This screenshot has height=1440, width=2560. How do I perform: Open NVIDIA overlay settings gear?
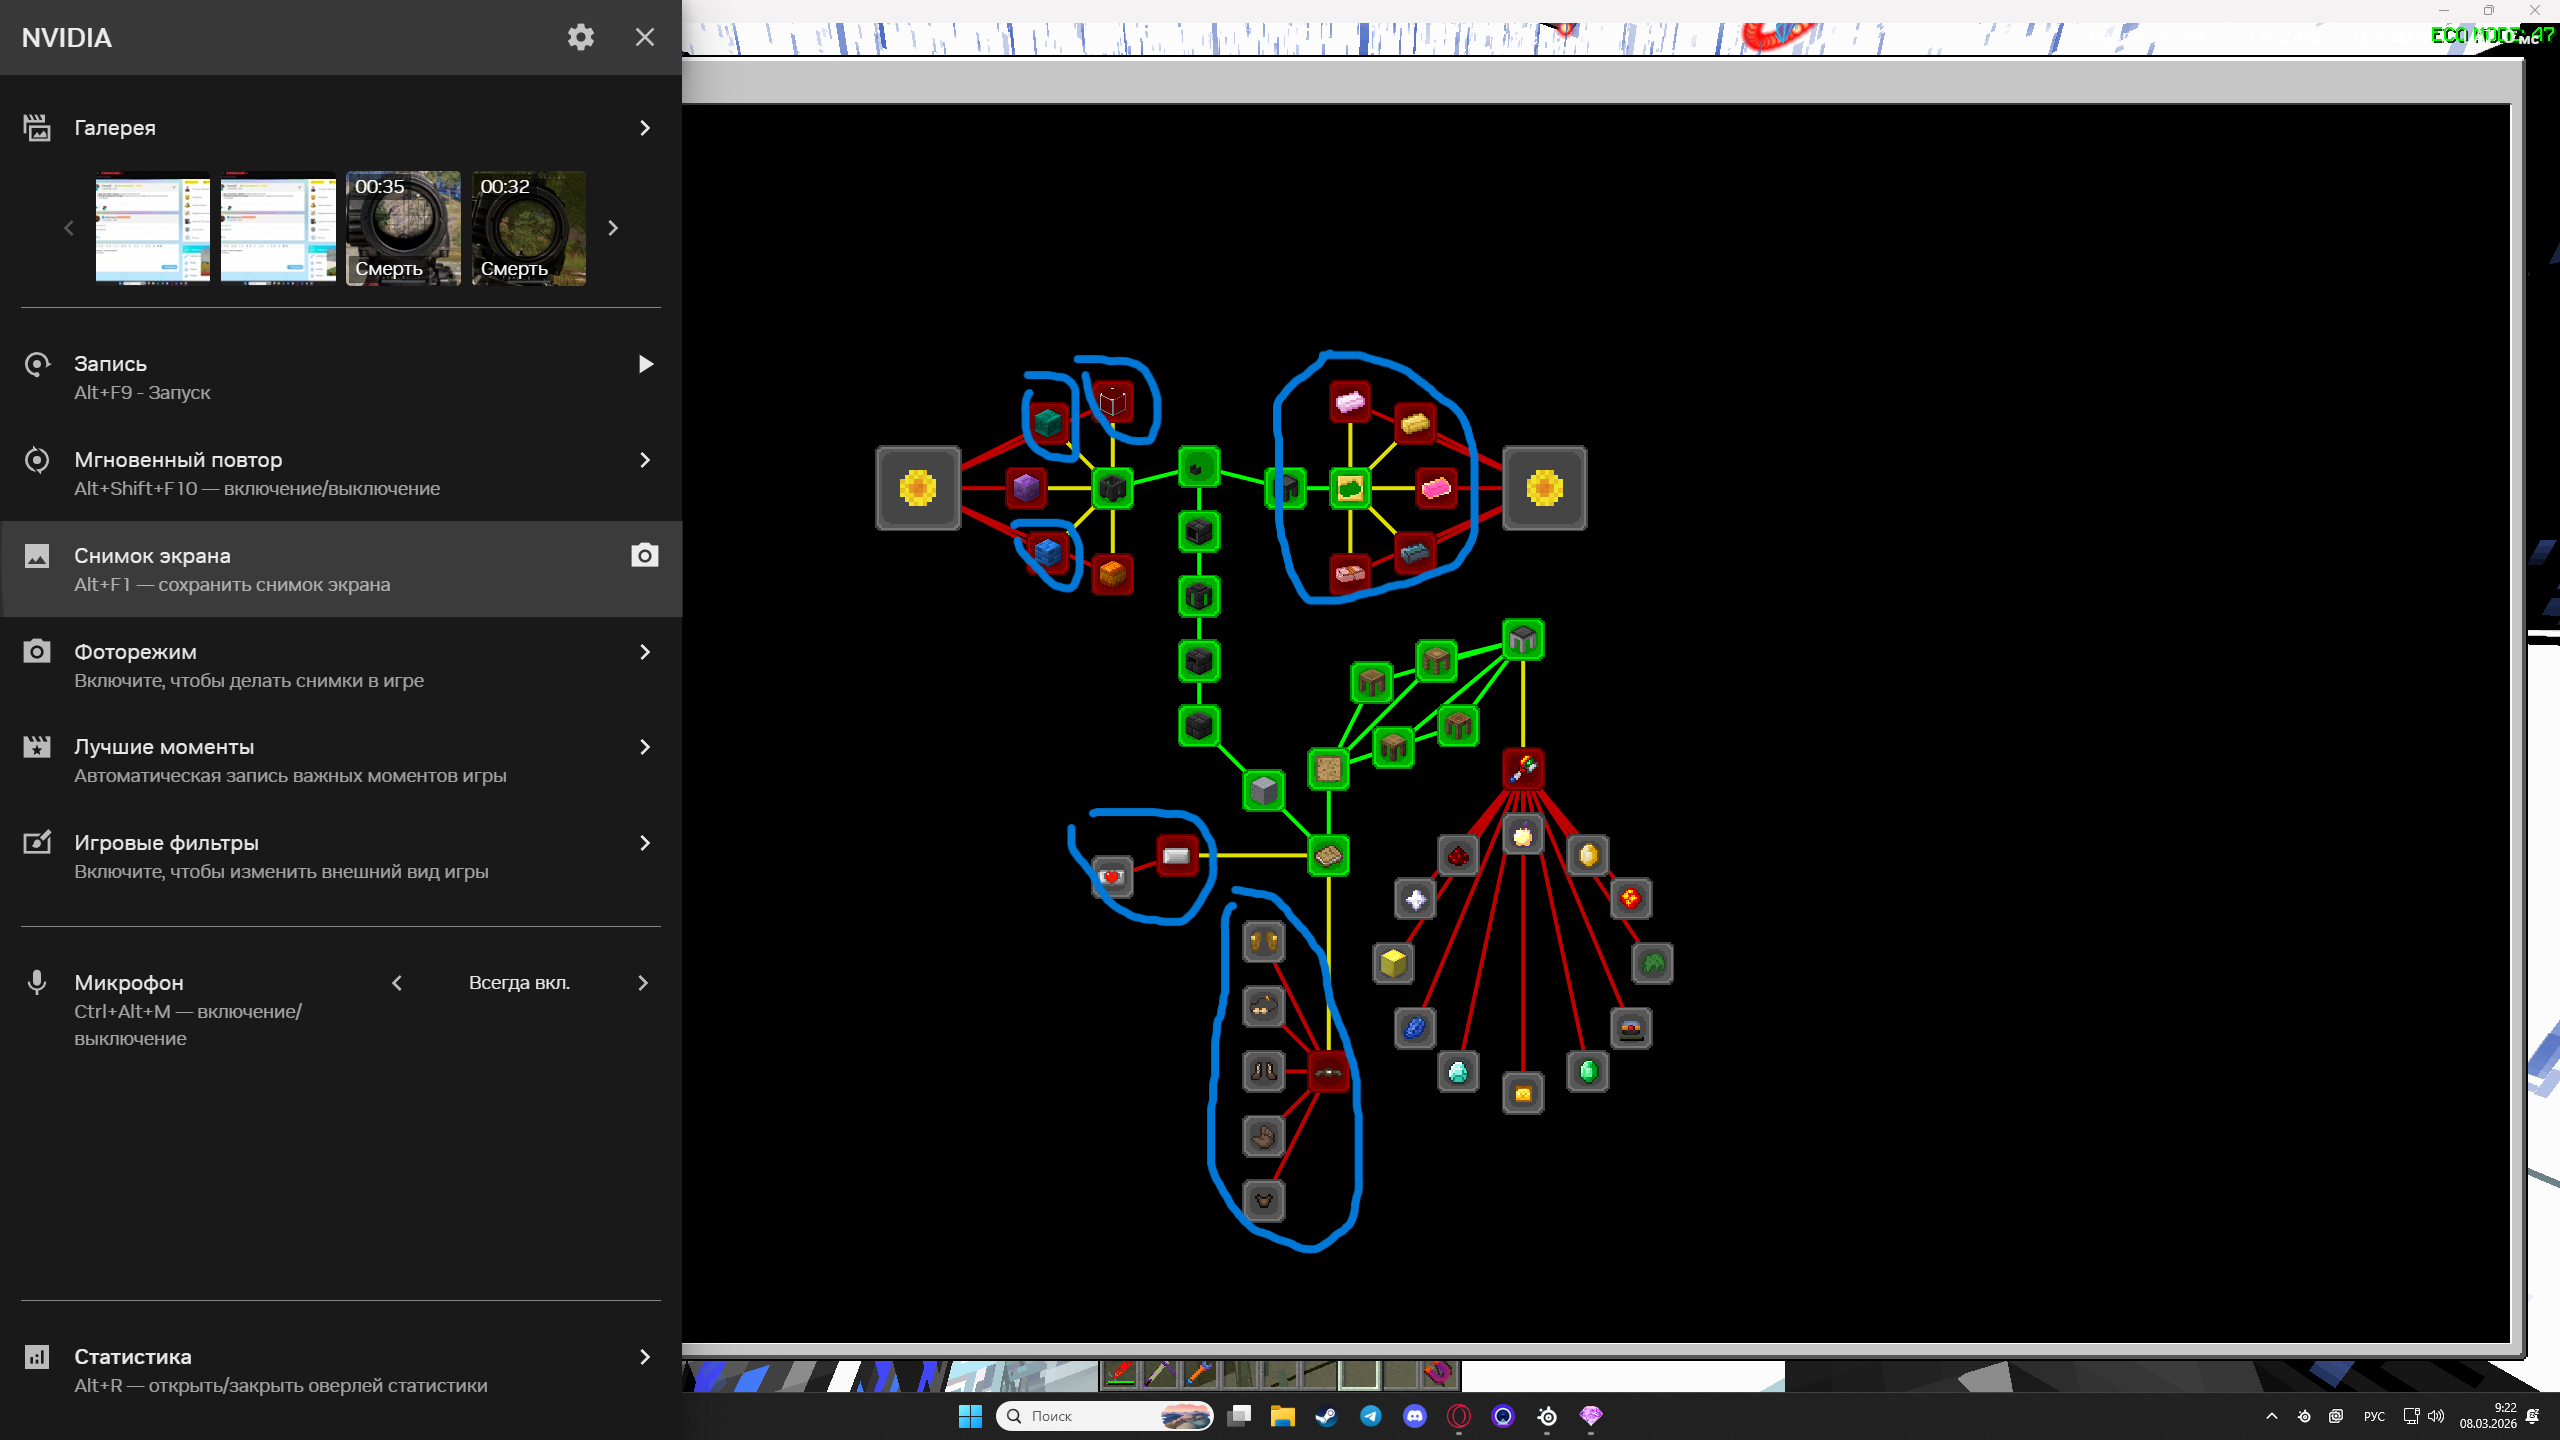coord(581,38)
